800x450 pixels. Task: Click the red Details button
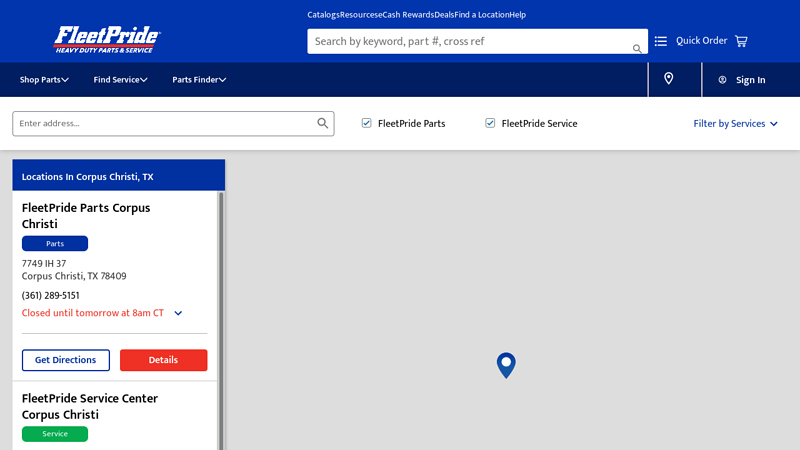coord(163,360)
